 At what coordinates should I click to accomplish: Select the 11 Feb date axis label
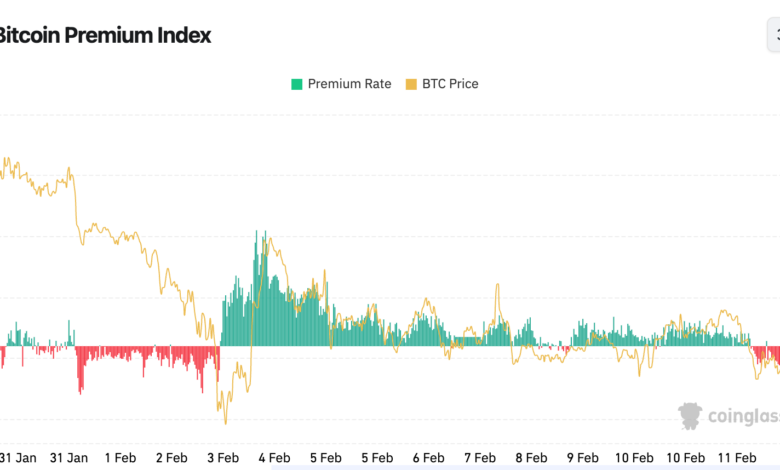click(736, 457)
